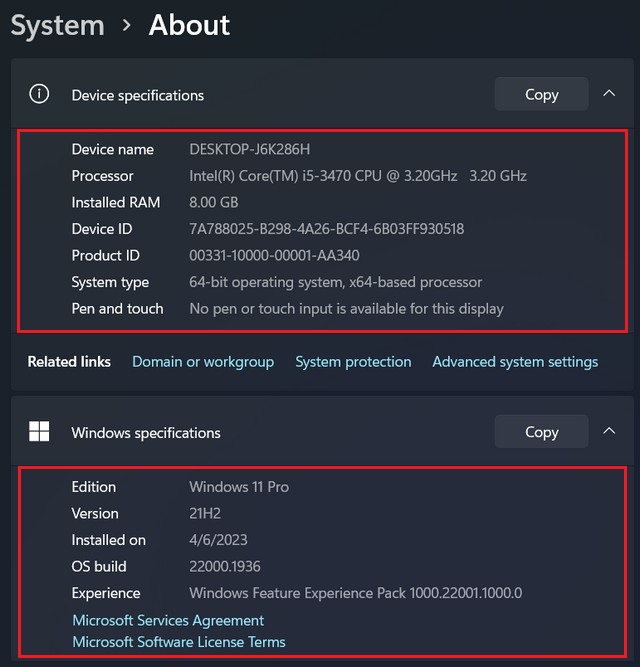Click the Pen and touch label
This screenshot has height=667, width=640.
117,308
